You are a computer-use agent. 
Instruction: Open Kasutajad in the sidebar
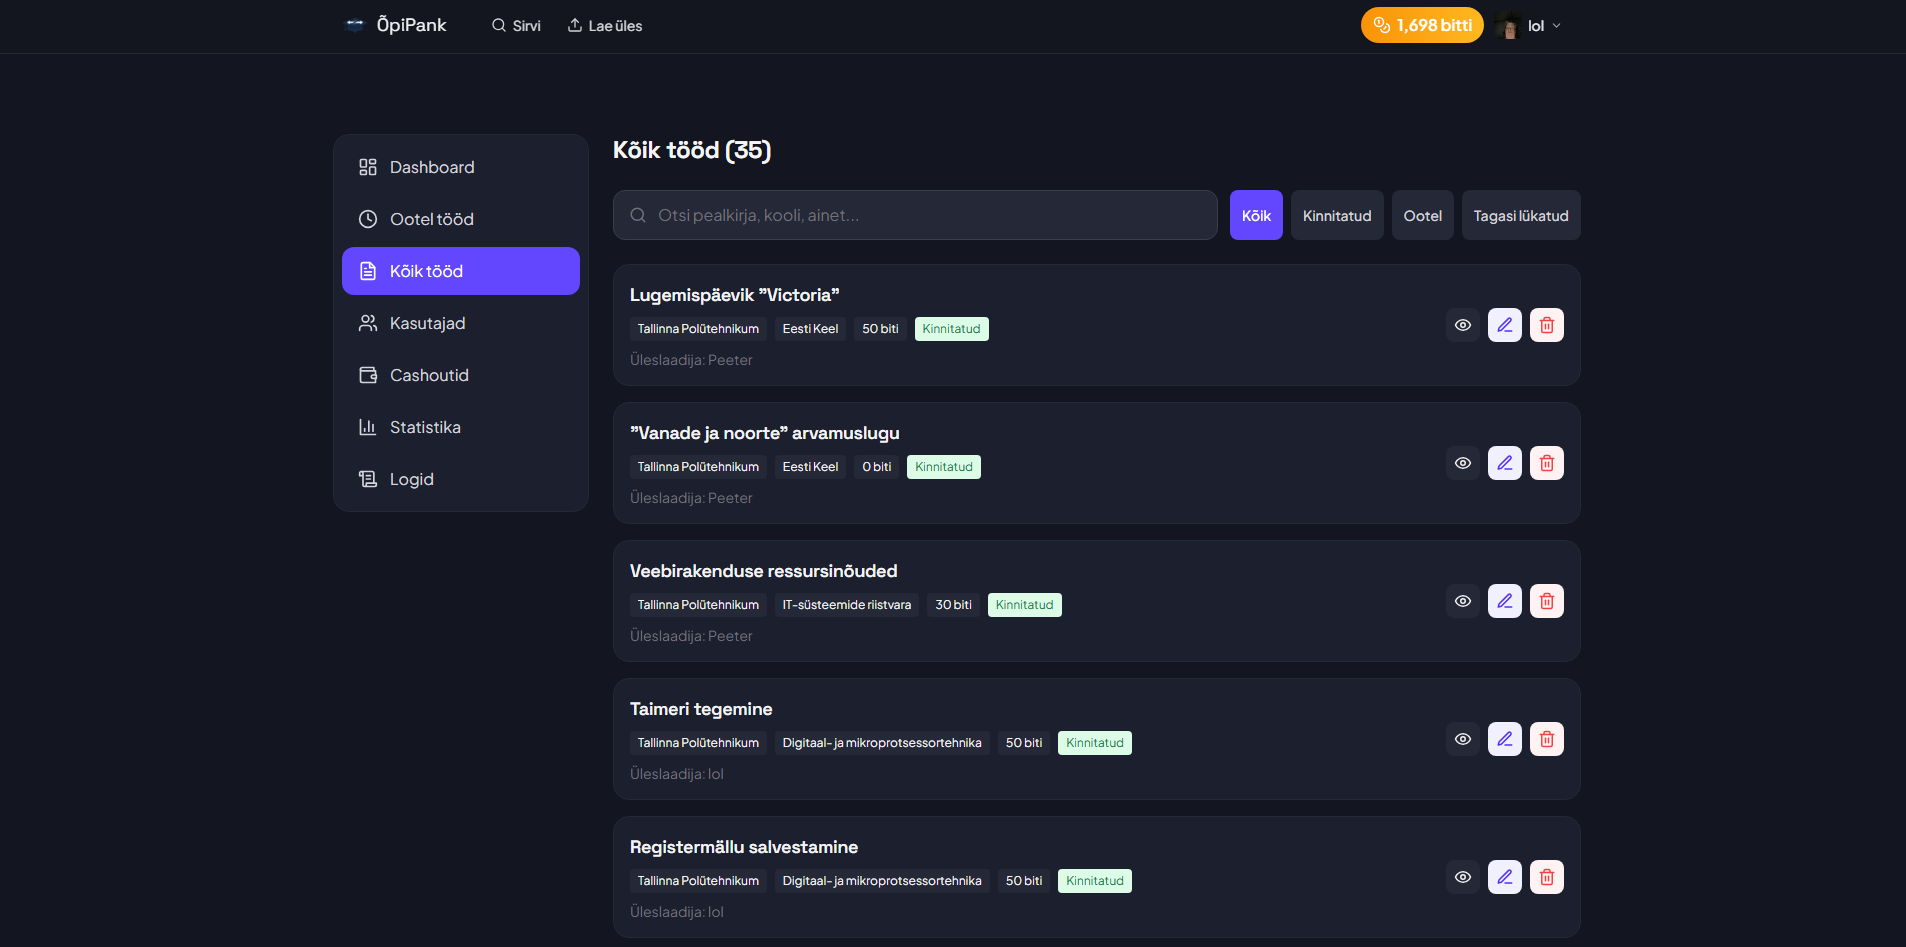pyautogui.click(x=427, y=323)
